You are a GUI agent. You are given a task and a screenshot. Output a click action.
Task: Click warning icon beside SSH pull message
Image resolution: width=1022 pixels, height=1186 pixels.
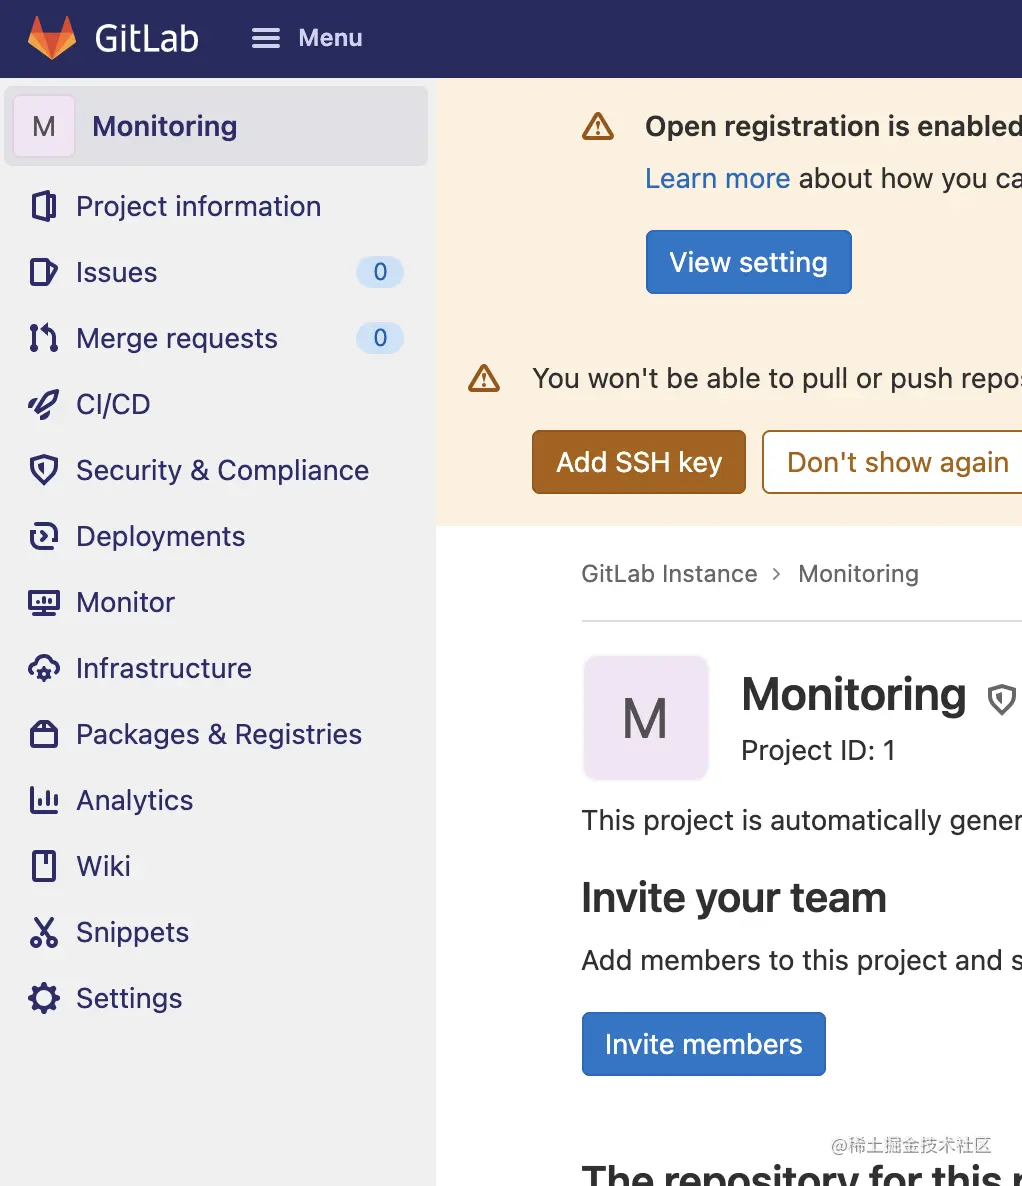click(x=484, y=378)
